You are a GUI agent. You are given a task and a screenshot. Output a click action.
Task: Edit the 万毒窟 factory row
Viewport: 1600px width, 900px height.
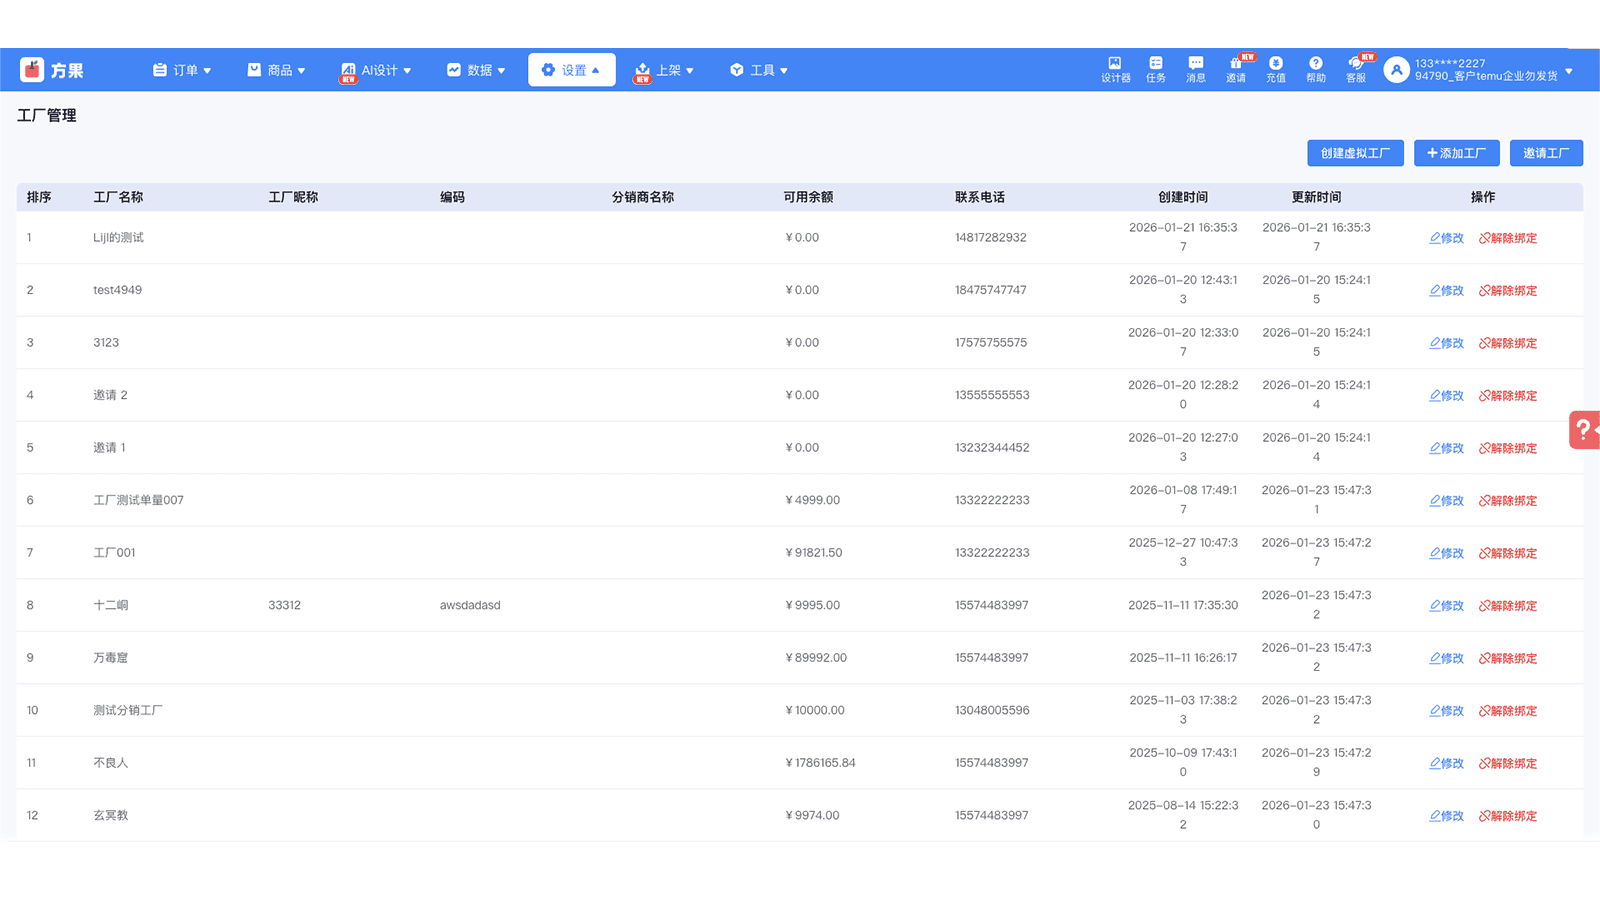tap(1446, 658)
